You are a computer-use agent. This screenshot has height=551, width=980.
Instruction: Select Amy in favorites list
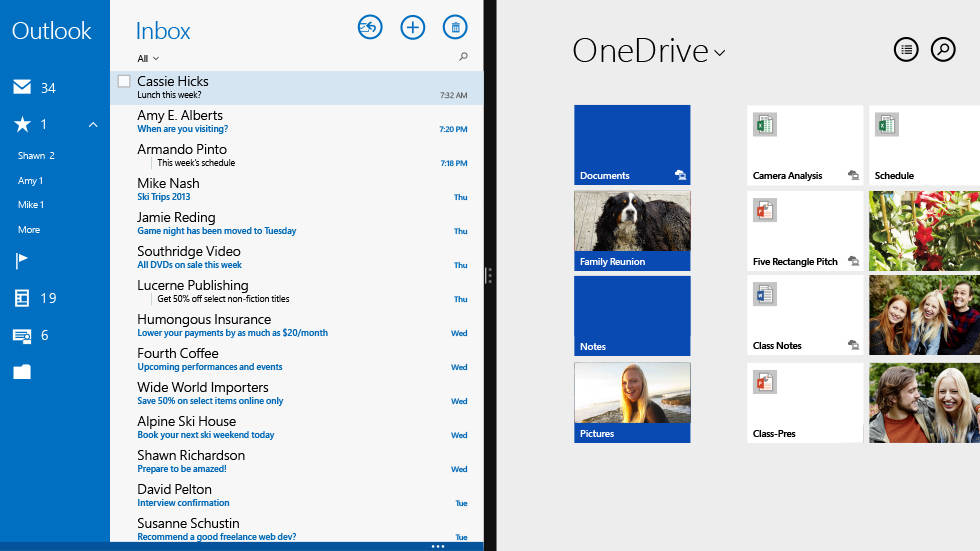pyautogui.click(x=31, y=181)
